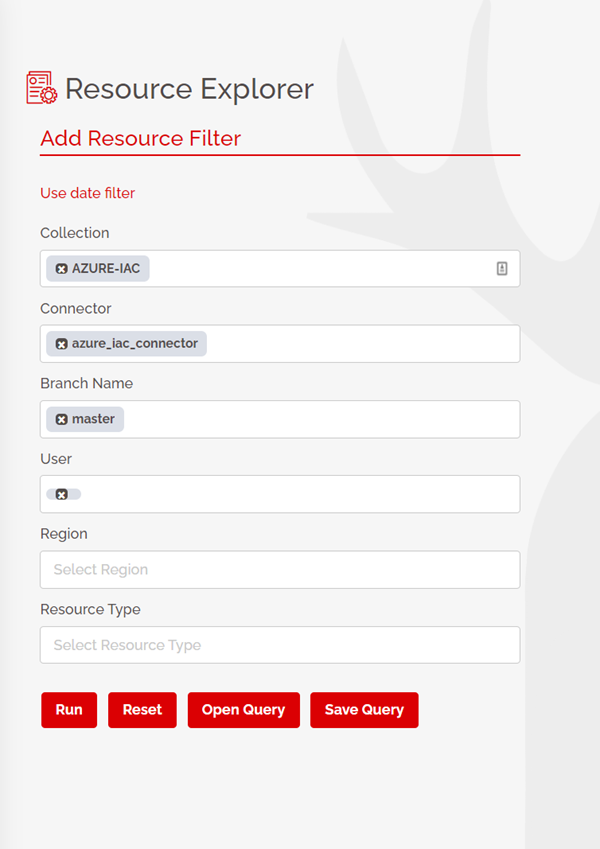This screenshot has height=849, width=600.
Task: Remove the AZURE-IAC tag with its x icon
Action: pos(61,269)
